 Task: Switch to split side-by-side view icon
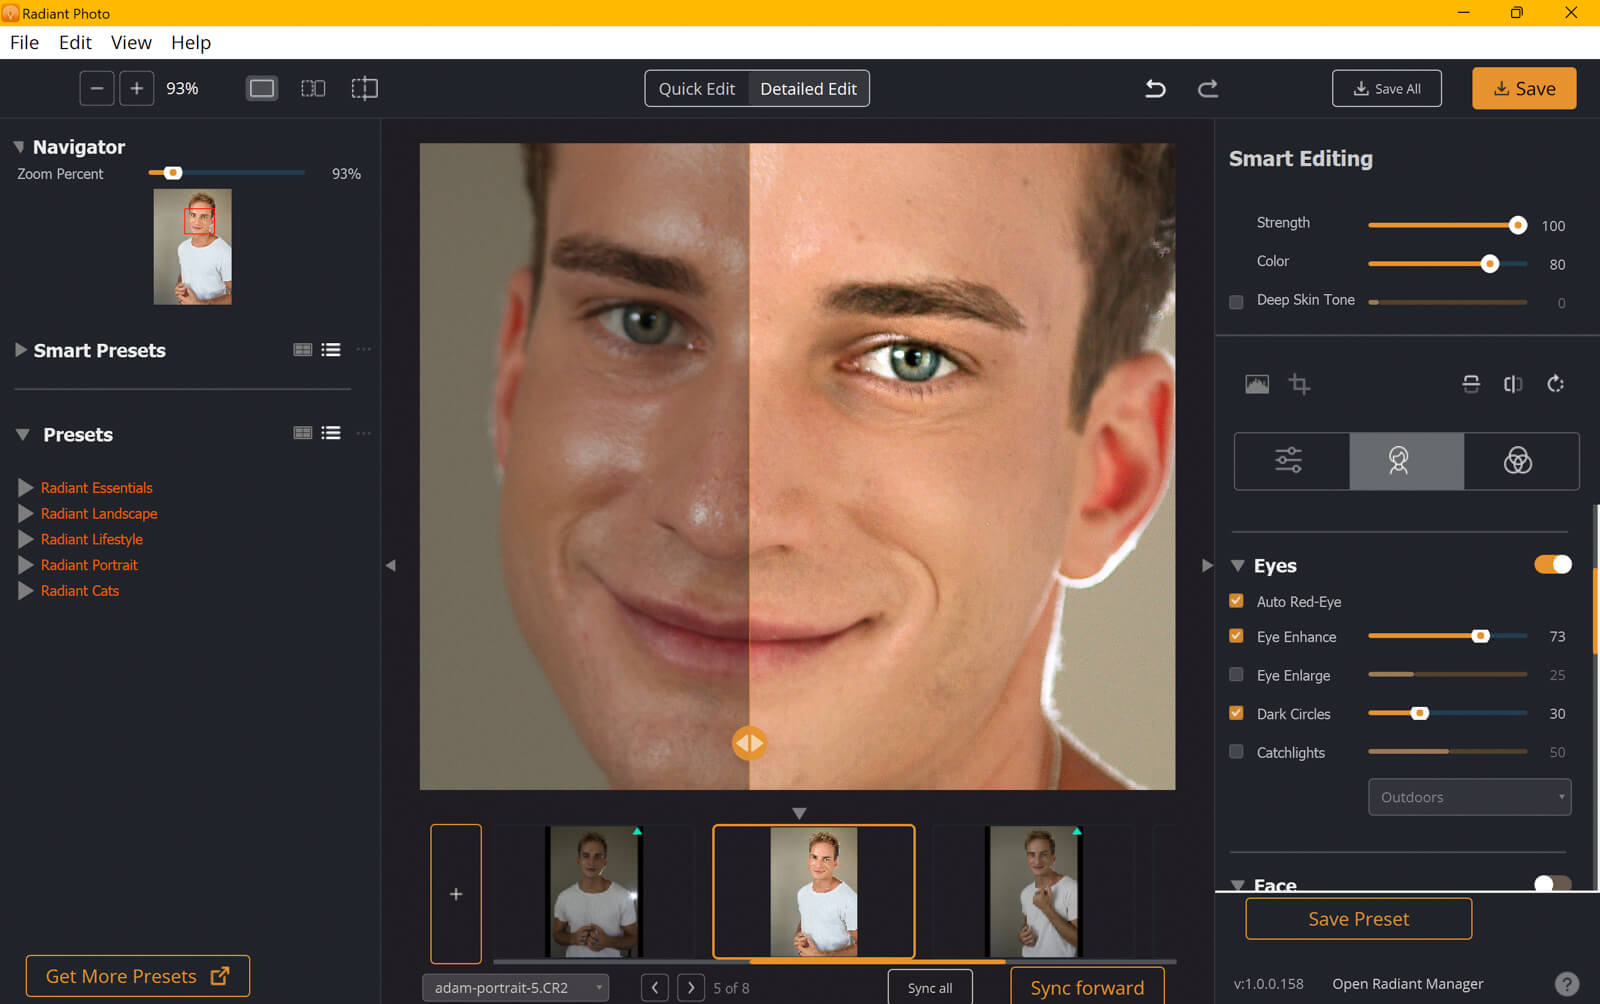tap(313, 89)
